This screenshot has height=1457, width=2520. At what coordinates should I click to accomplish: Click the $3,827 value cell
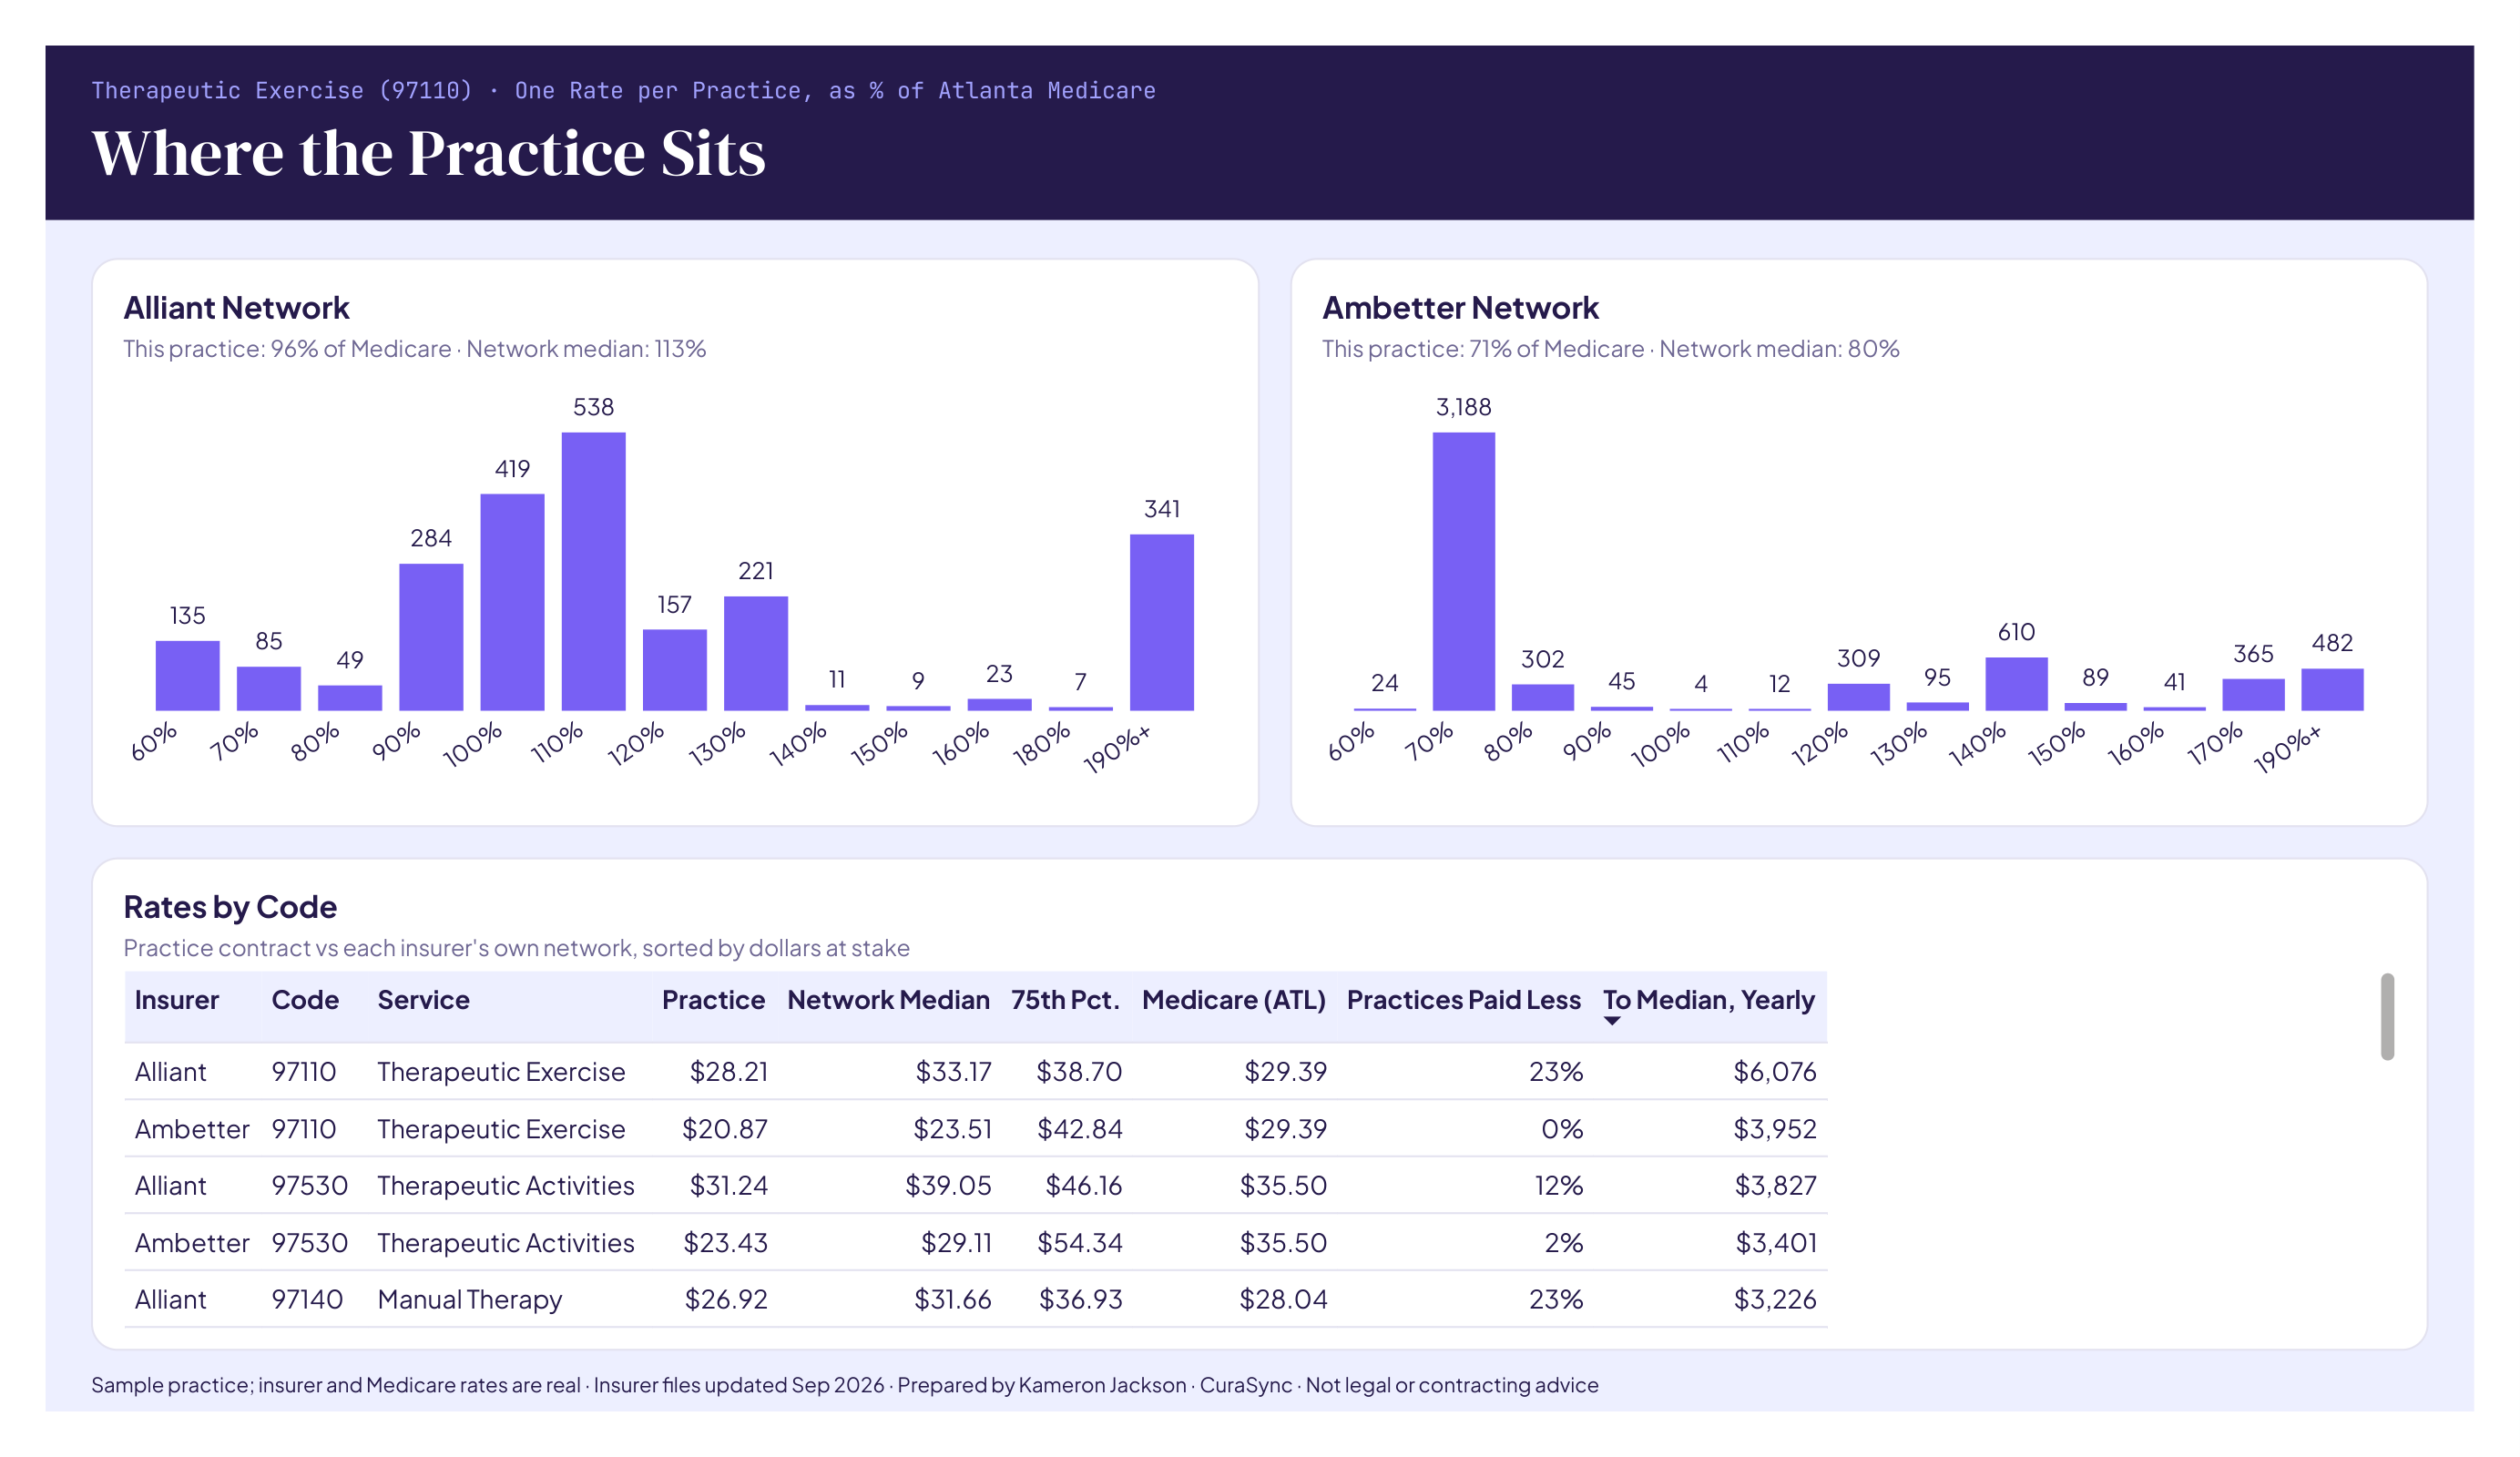tap(1774, 1185)
